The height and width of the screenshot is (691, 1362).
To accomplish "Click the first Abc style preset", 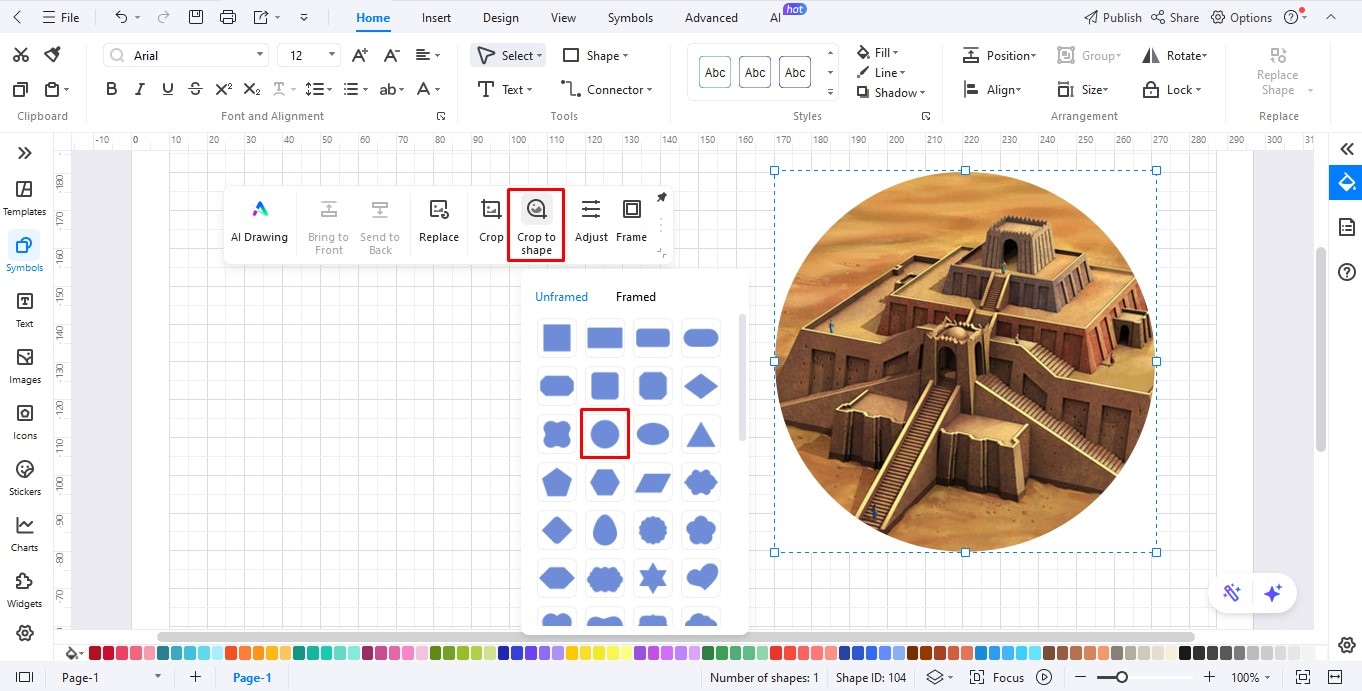I will [715, 72].
